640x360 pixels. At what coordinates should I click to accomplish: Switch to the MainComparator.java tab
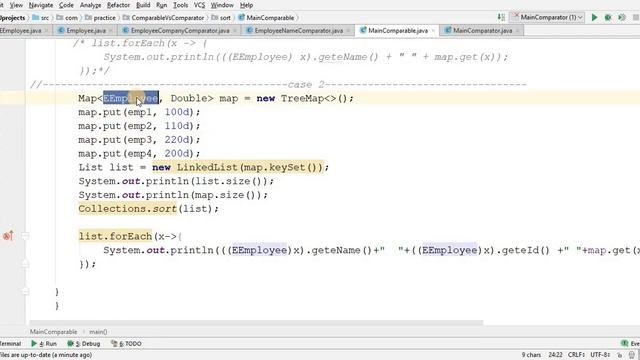click(x=482, y=31)
